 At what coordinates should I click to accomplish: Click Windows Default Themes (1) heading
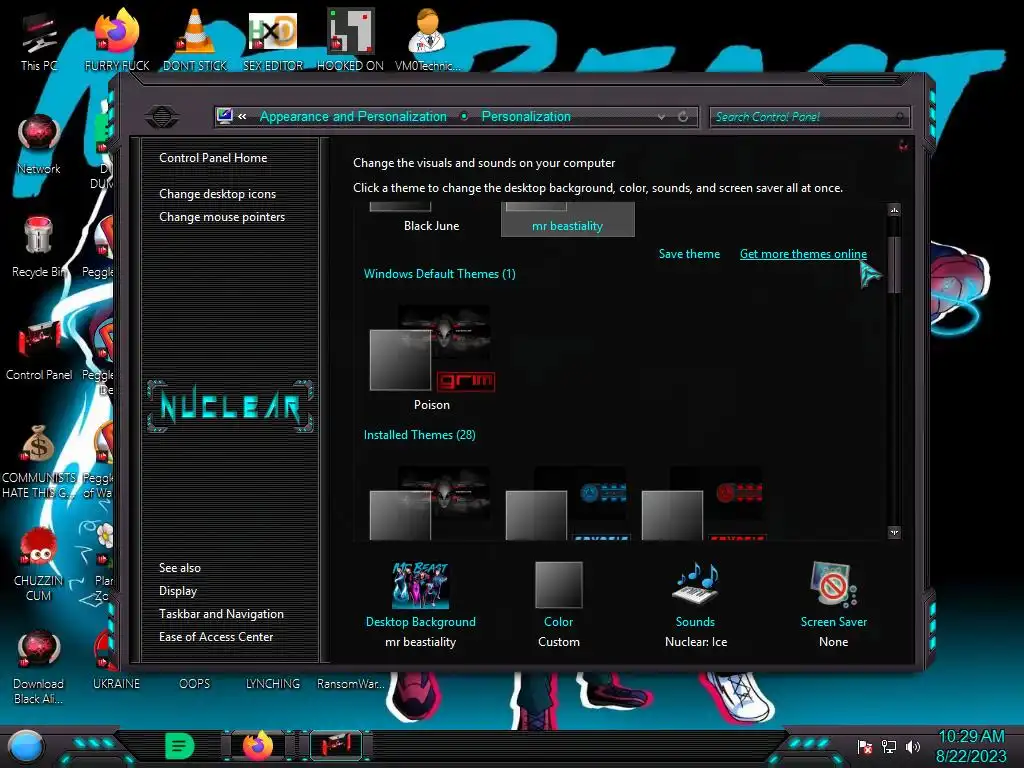[440, 274]
